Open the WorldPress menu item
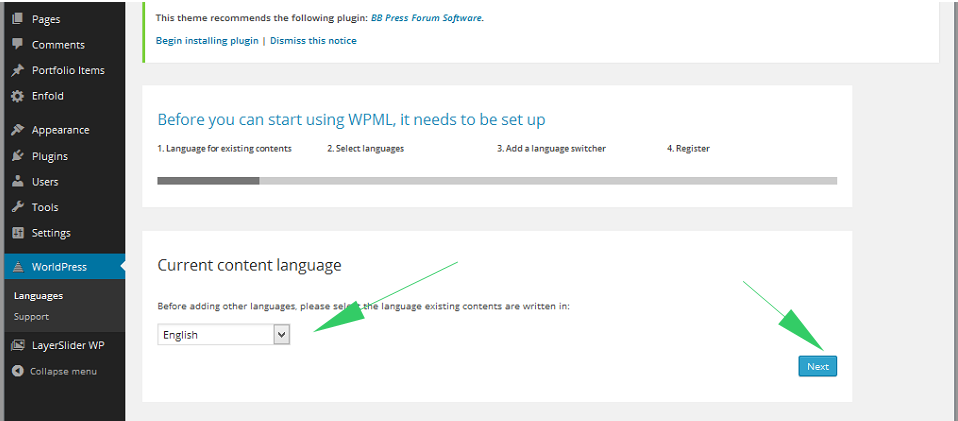The width and height of the screenshot is (958, 421). (x=59, y=267)
